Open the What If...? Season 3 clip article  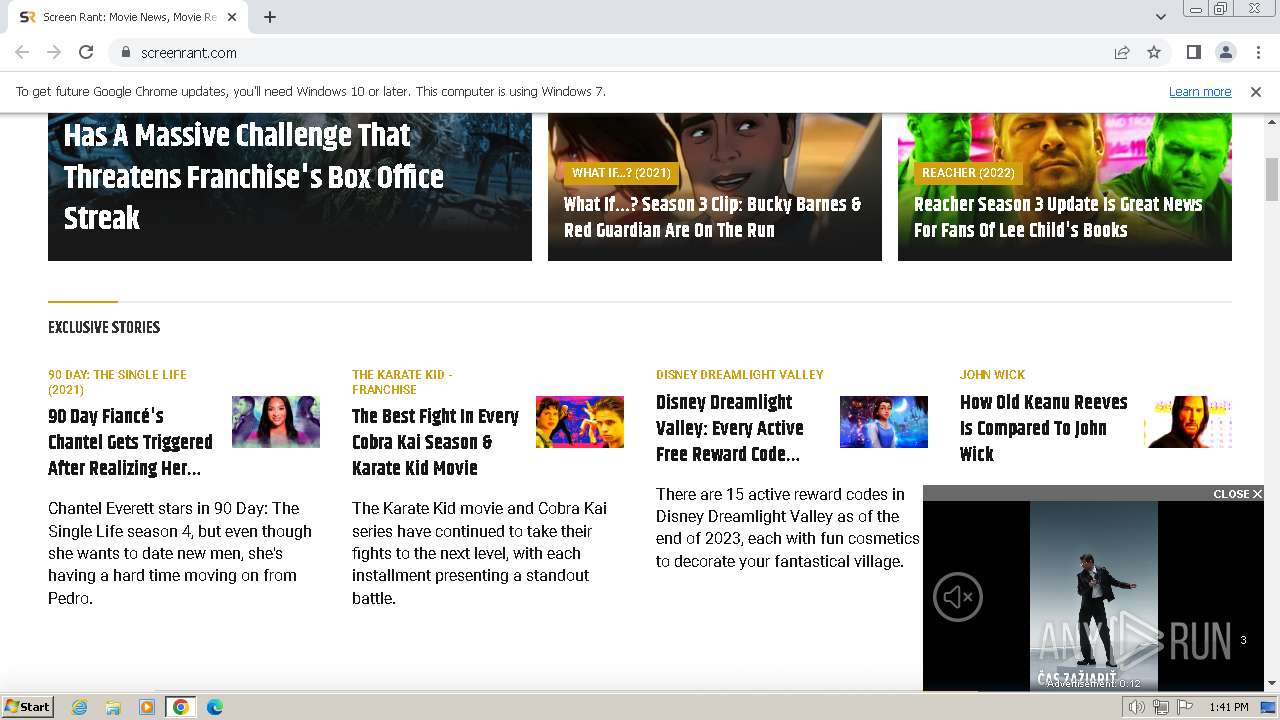[712, 217]
